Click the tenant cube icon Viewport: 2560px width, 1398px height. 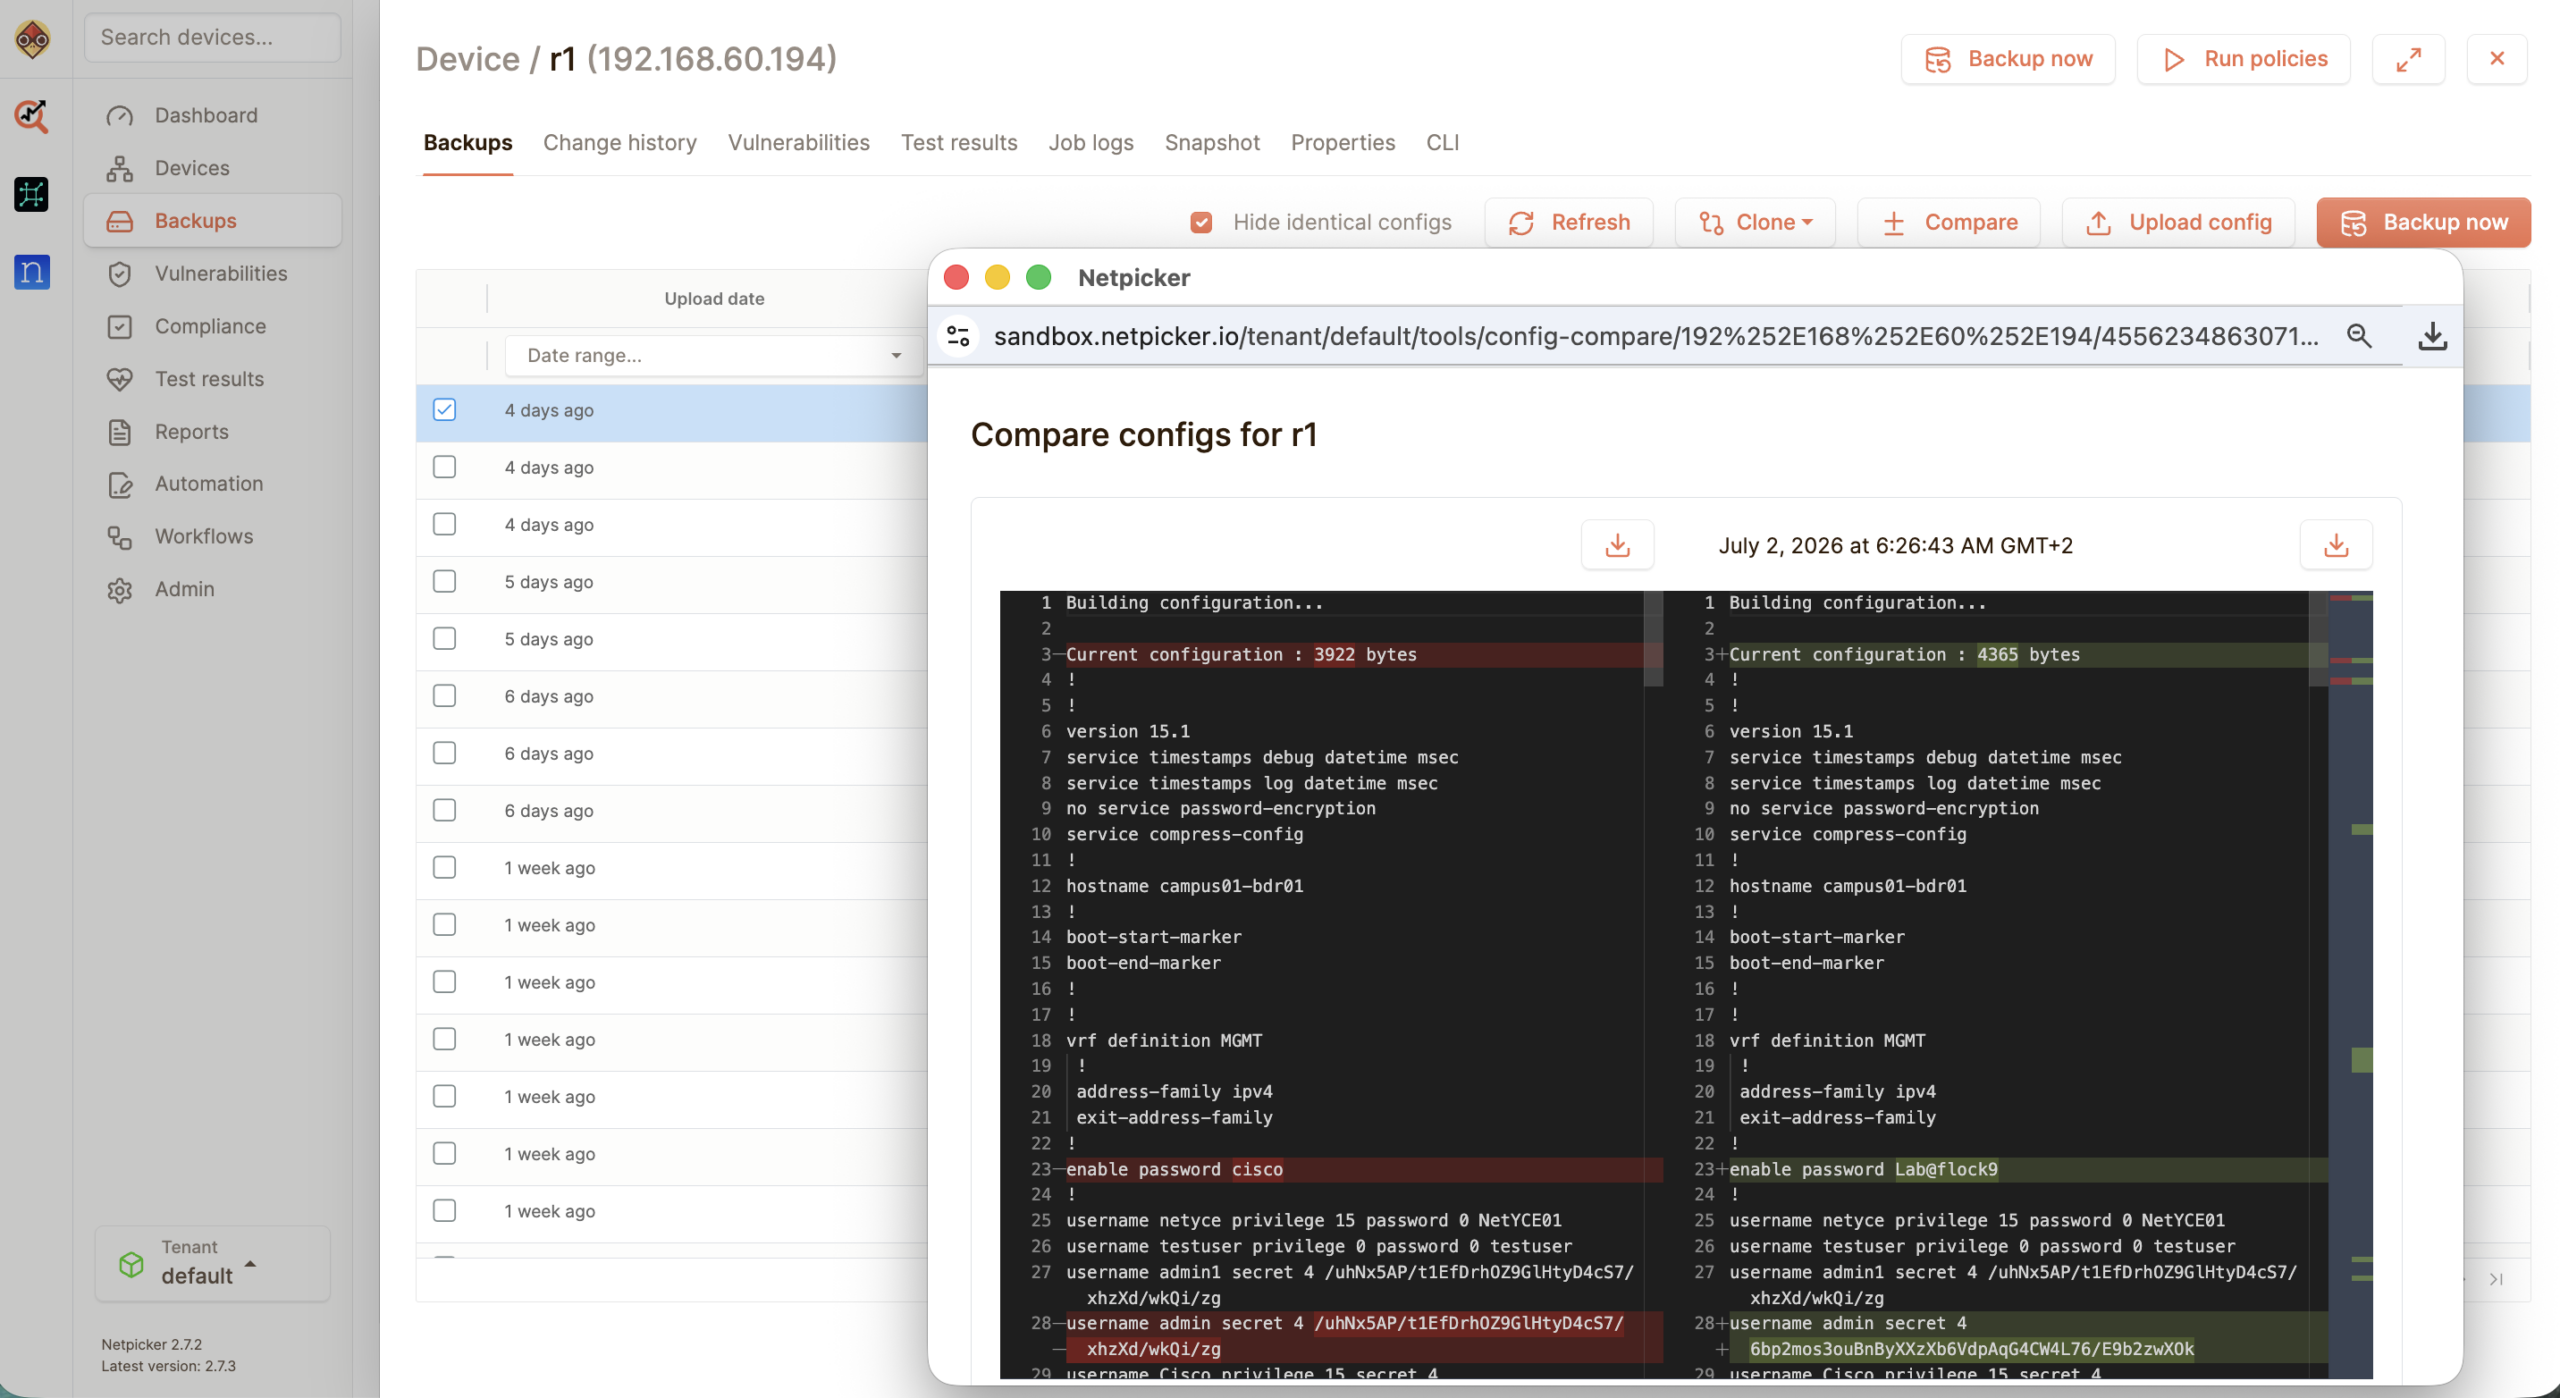131,1264
